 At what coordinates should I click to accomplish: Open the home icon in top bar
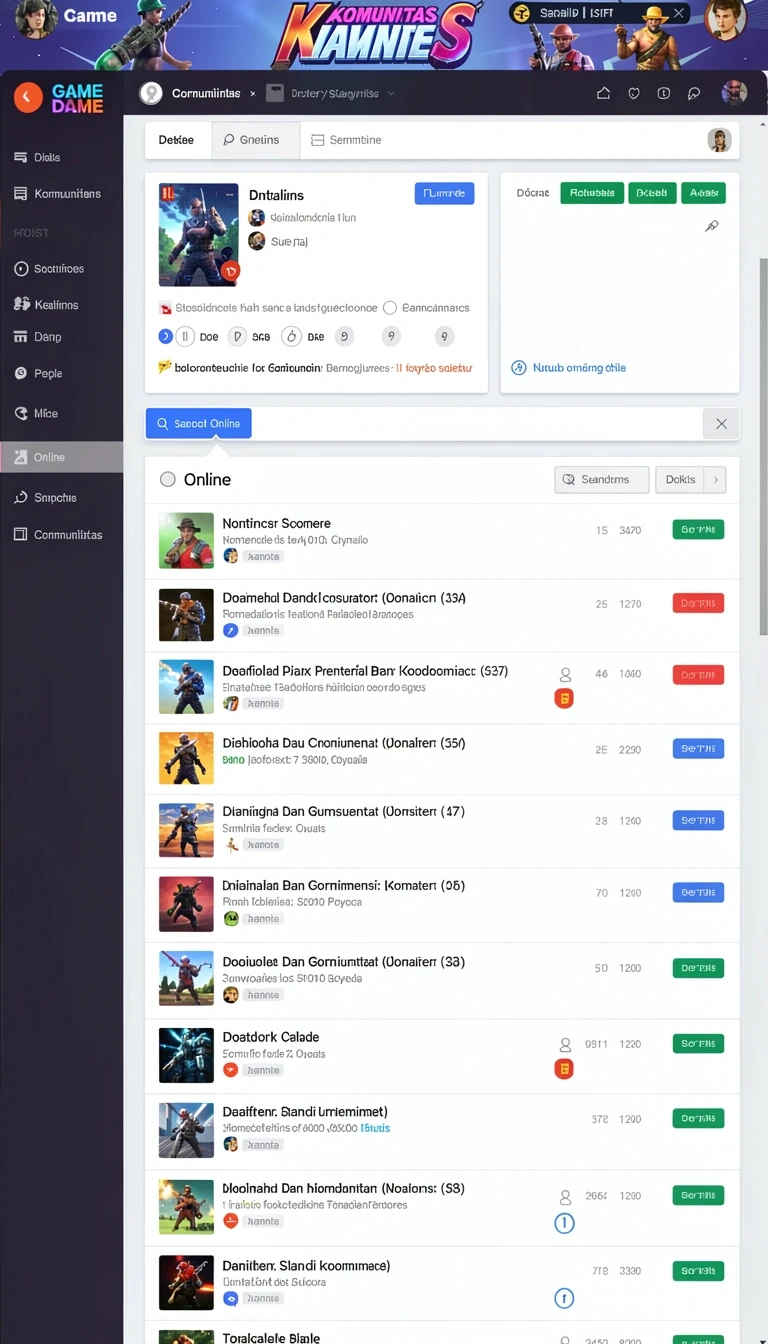click(603, 93)
